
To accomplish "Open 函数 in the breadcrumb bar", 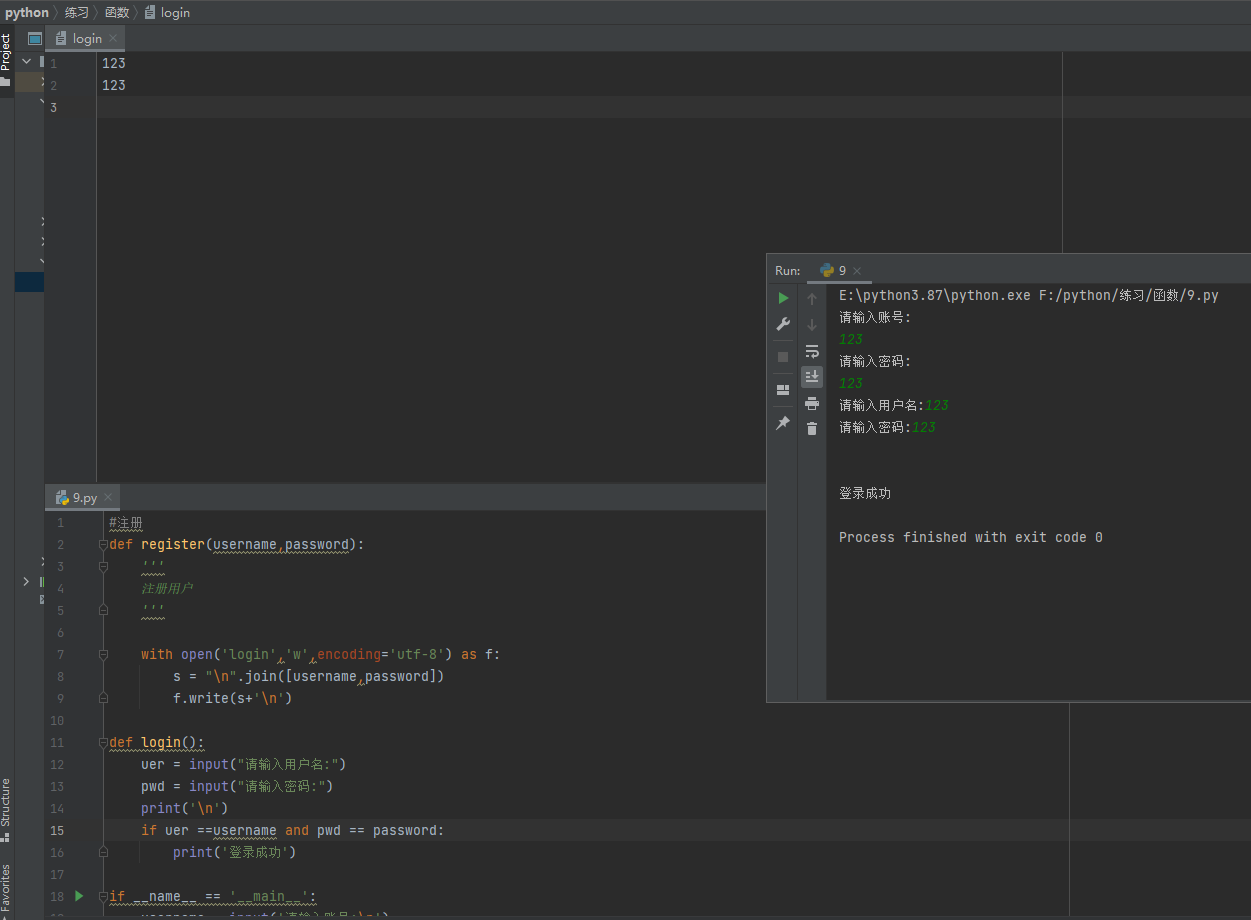I will 116,12.
